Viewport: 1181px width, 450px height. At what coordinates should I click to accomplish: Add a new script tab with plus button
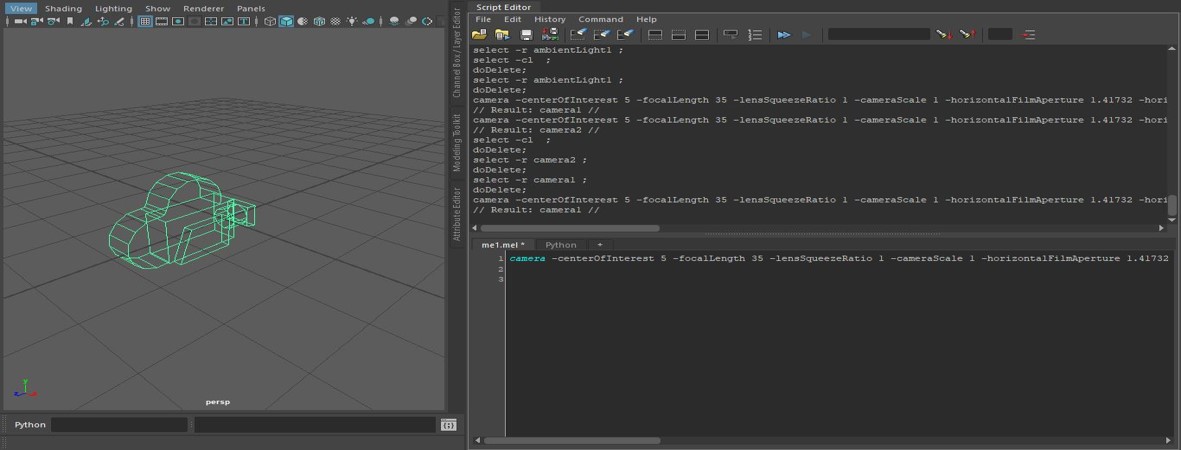click(x=600, y=244)
